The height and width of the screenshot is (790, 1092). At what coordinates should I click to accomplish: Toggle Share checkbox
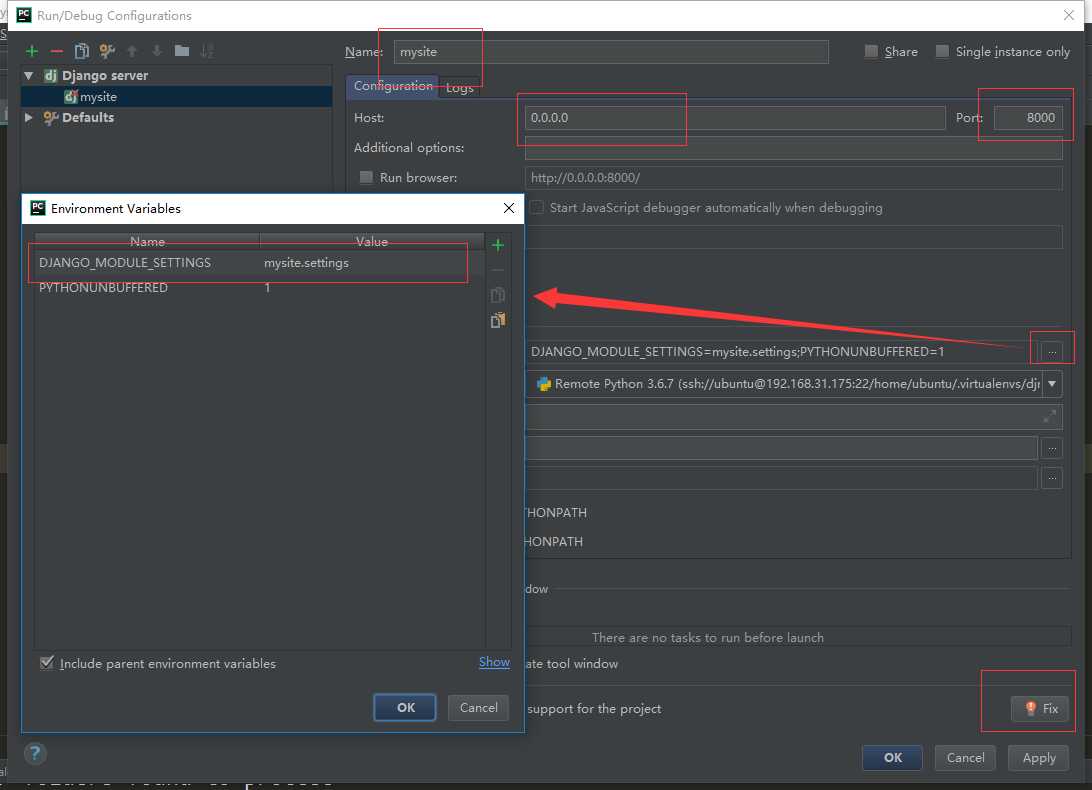tap(871, 52)
